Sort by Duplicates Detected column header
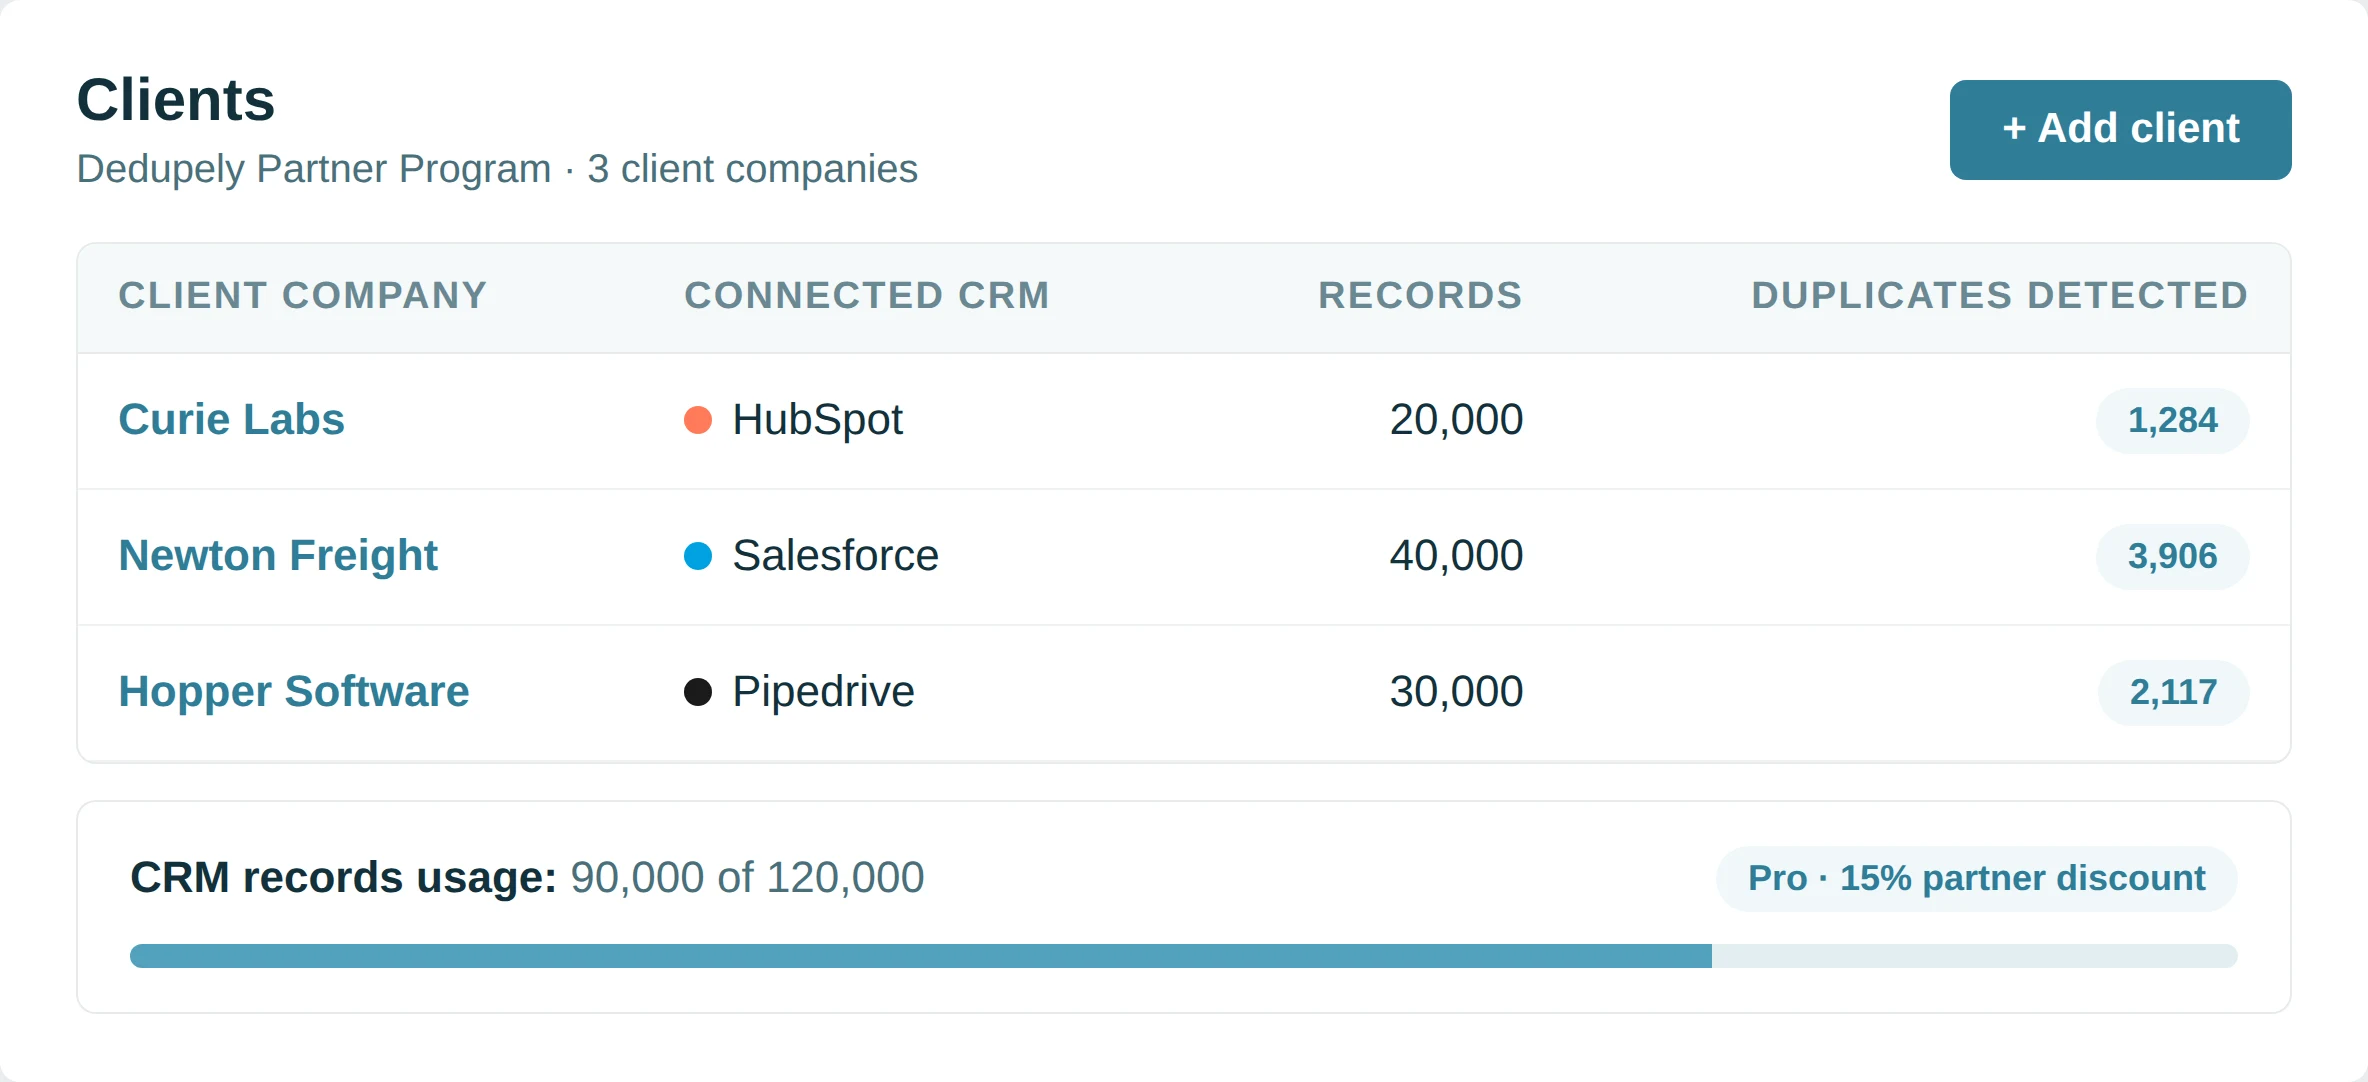Image resolution: width=2368 pixels, height=1082 pixels. tap(2000, 296)
